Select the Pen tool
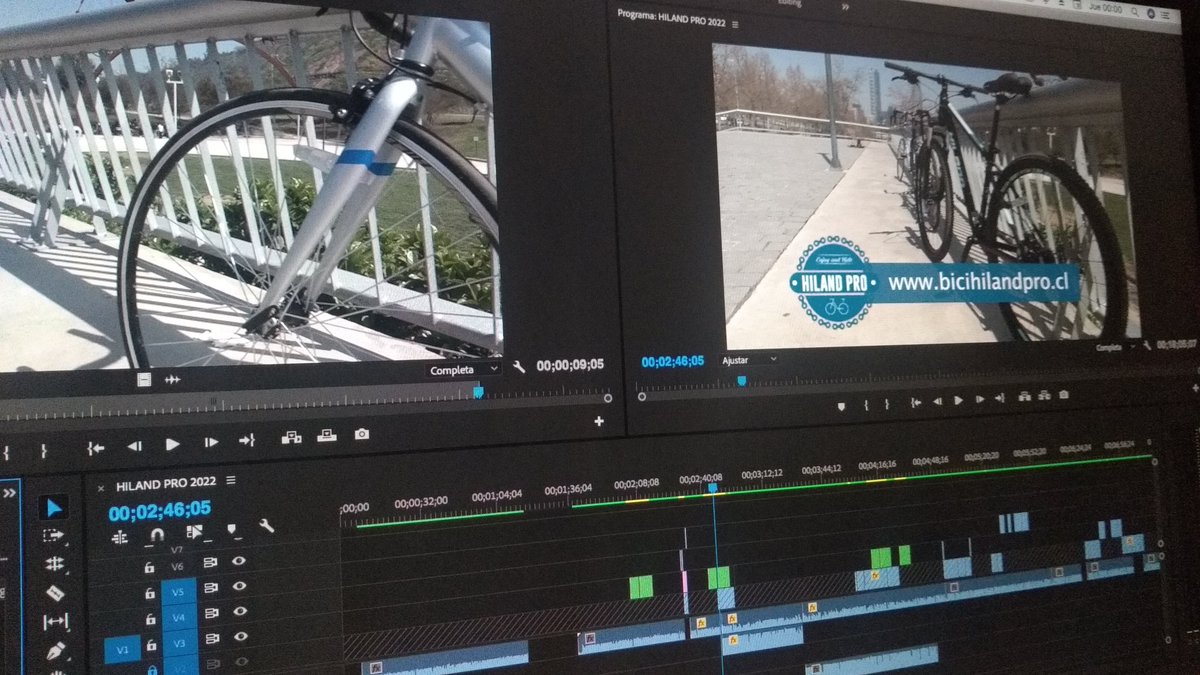The height and width of the screenshot is (675, 1200). click(x=56, y=652)
